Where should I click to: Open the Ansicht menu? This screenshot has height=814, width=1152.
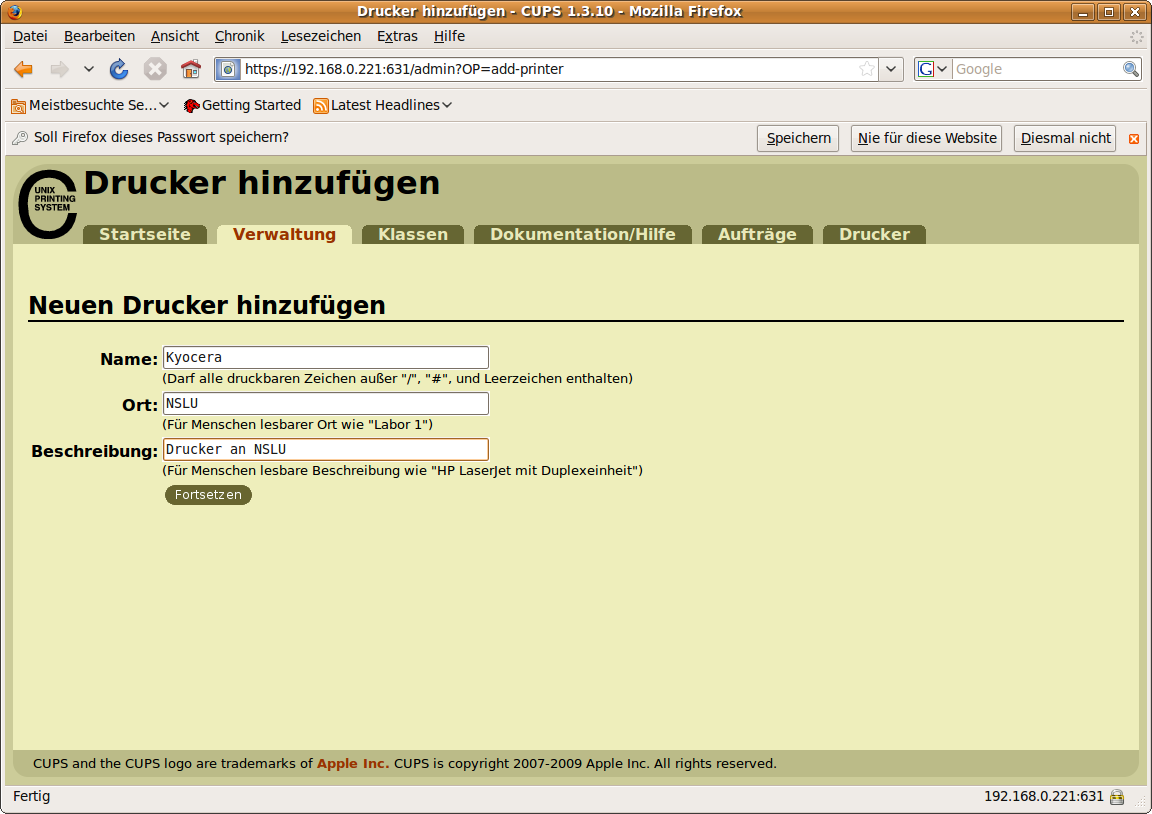point(175,36)
